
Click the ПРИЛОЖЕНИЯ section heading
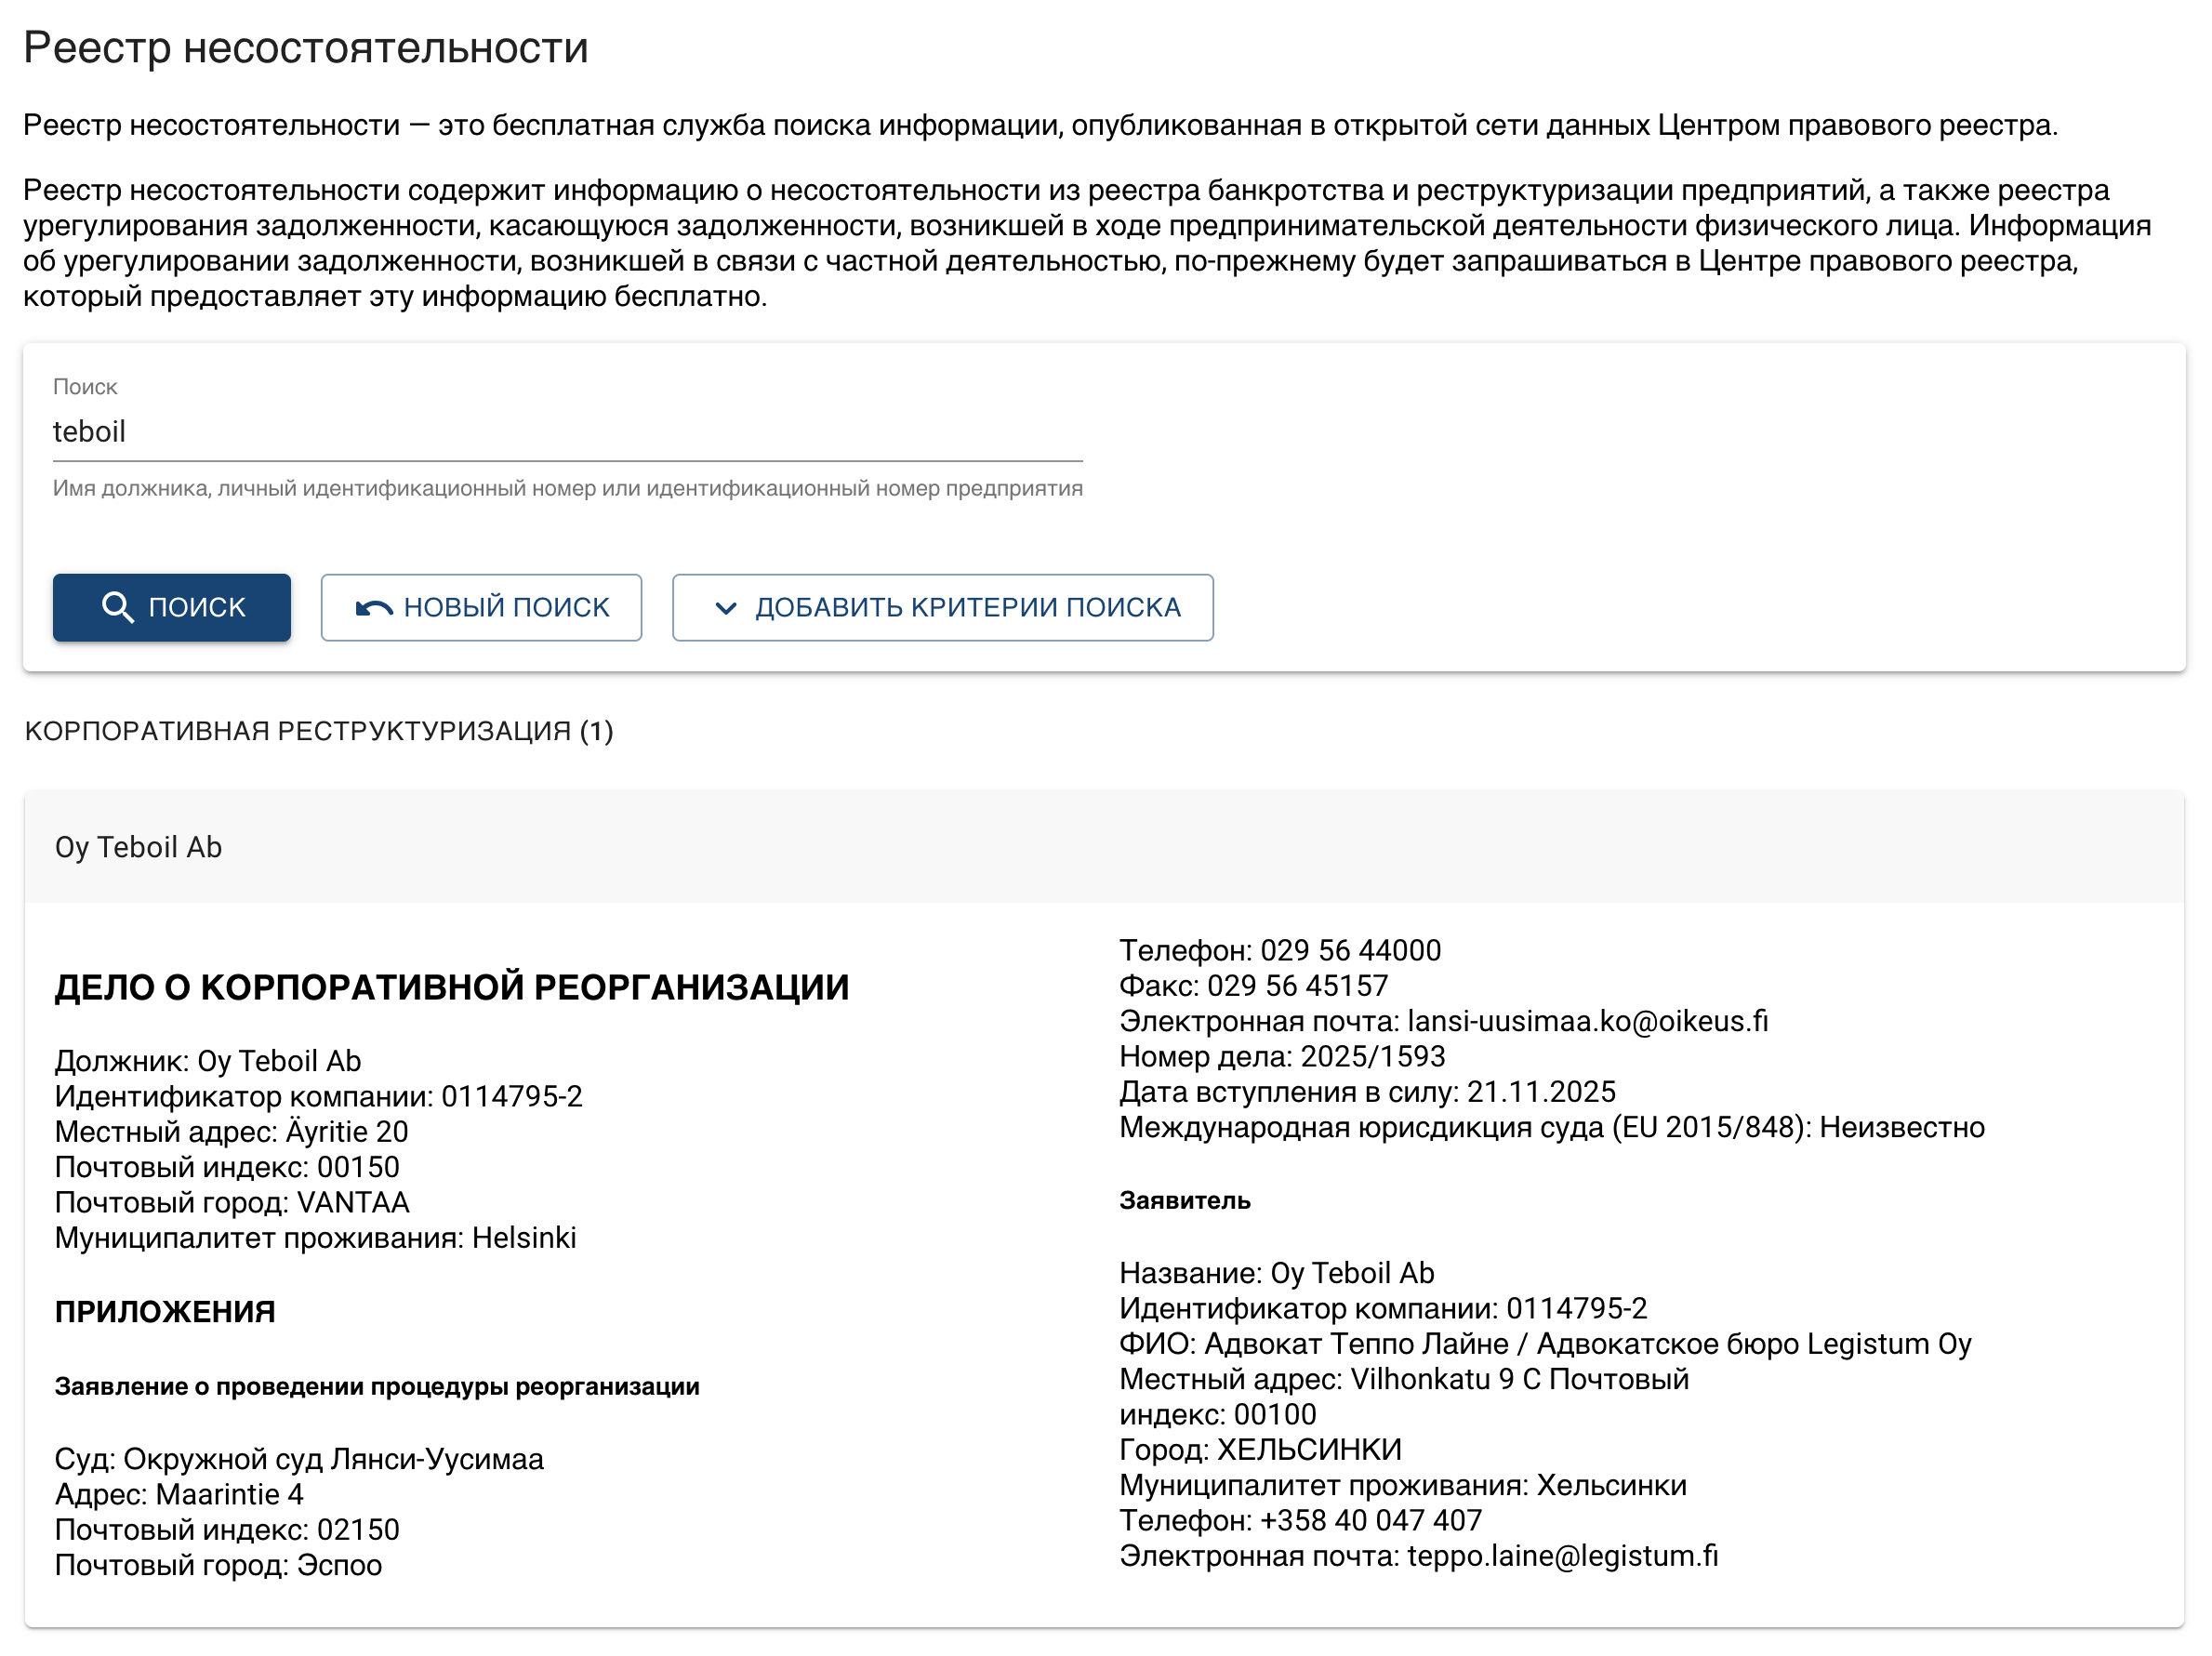point(165,1311)
